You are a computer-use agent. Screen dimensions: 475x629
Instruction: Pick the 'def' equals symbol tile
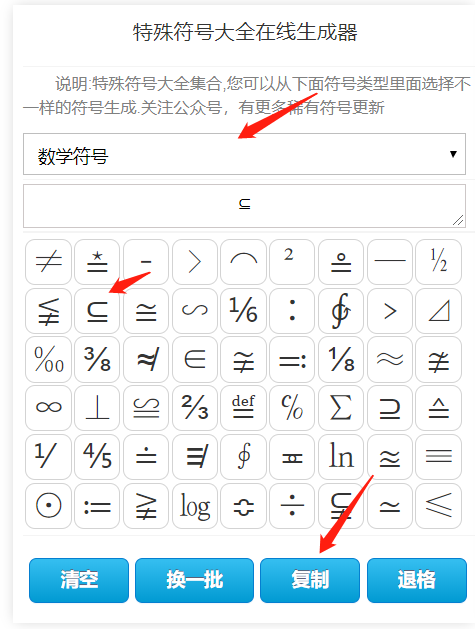(x=243, y=408)
